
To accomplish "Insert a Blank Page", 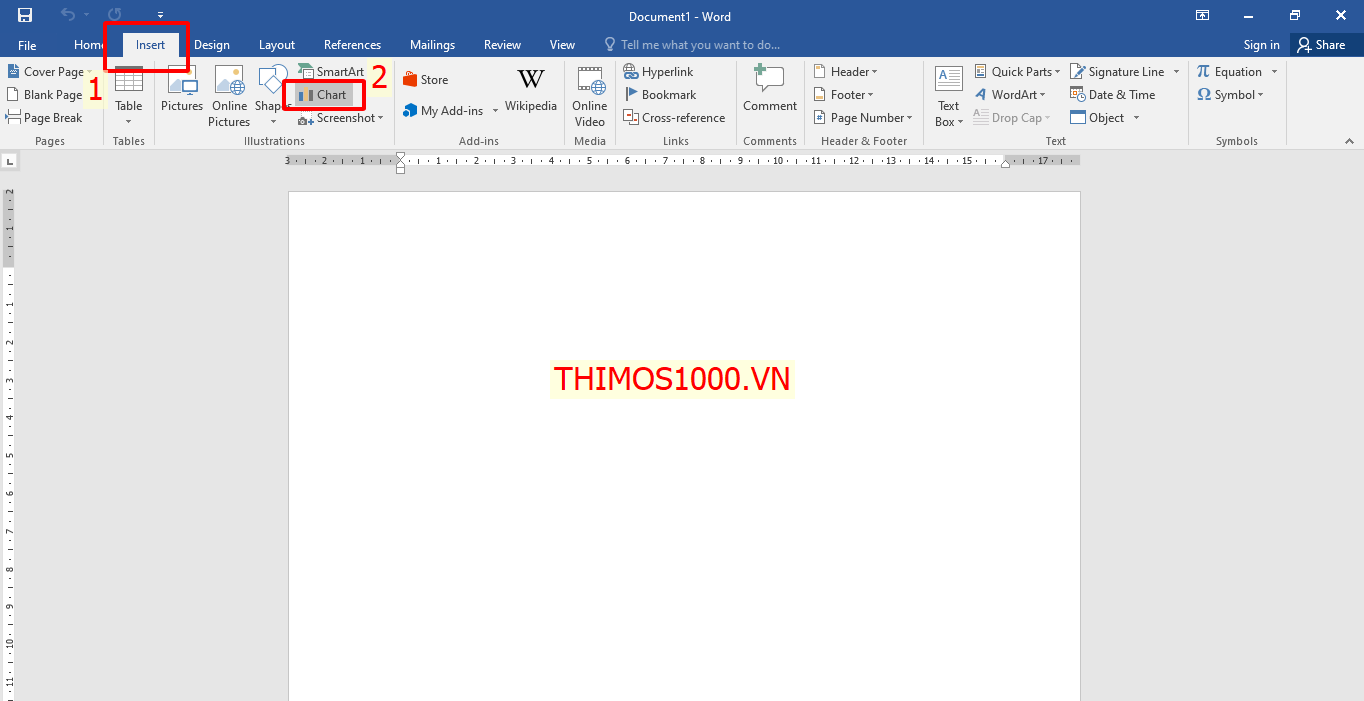I will 45,95.
